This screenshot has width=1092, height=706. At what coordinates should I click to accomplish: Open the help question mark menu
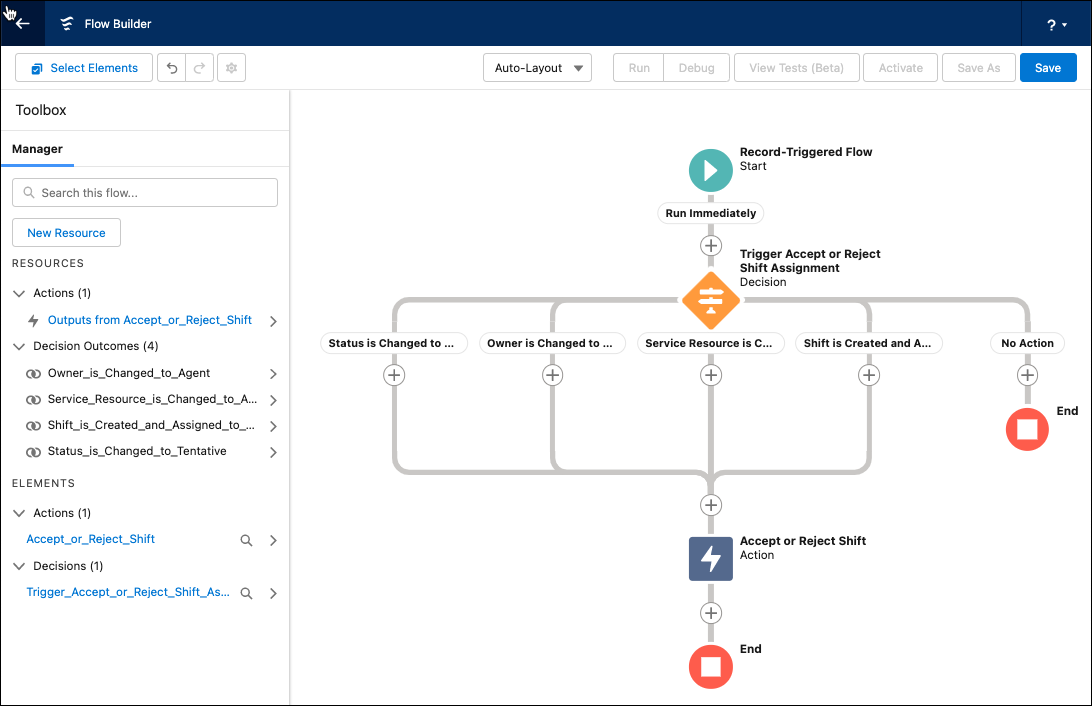click(1056, 25)
